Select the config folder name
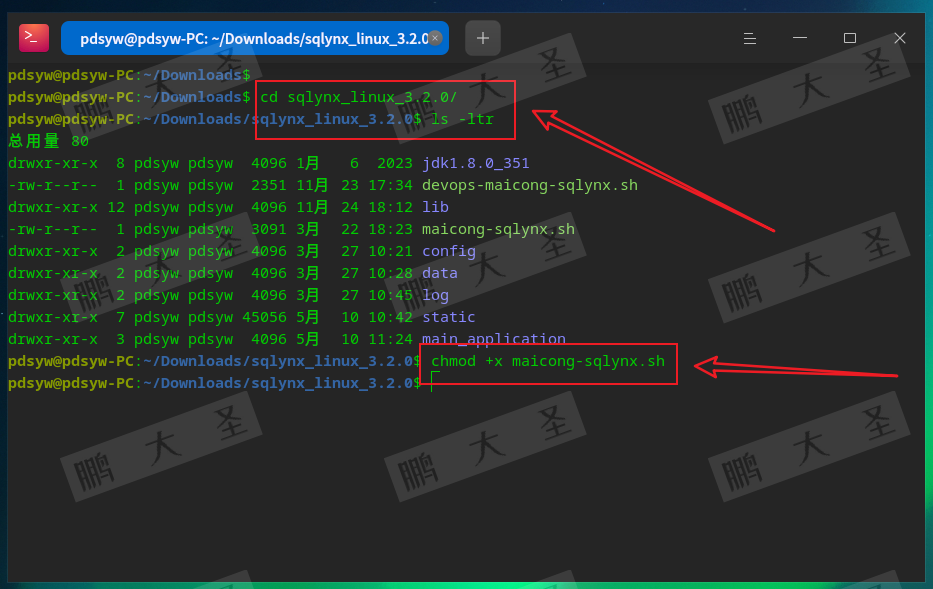Image resolution: width=933 pixels, height=589 pixels. (448, 251)
